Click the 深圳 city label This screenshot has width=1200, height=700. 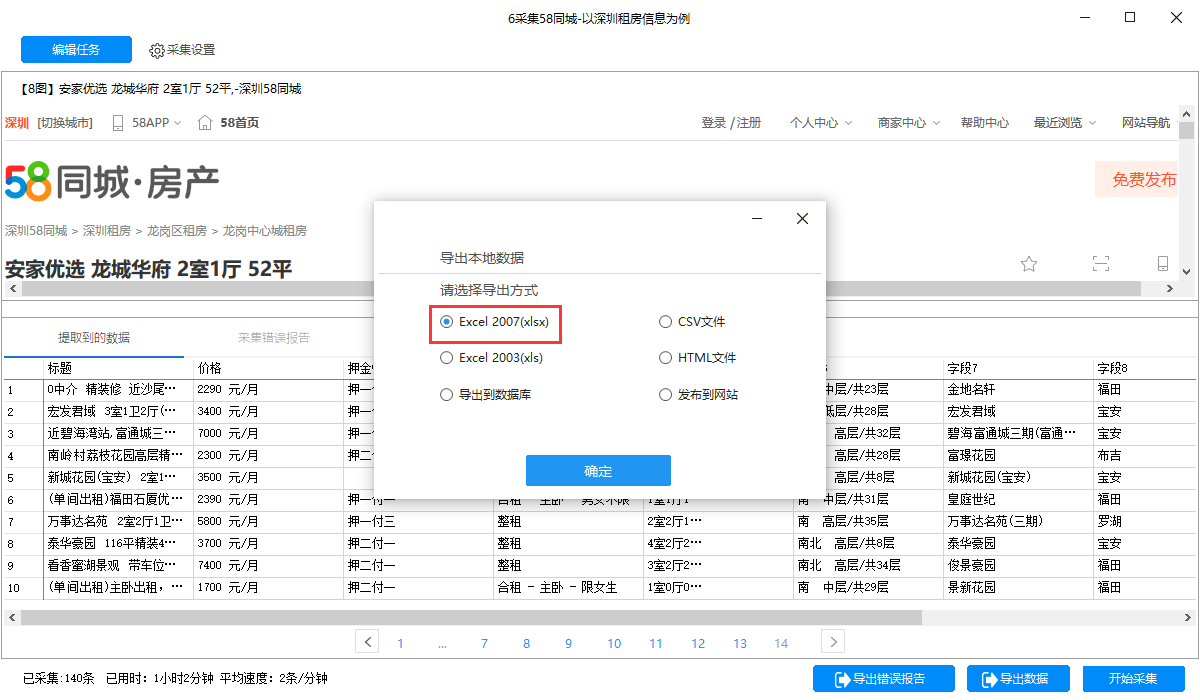click(x=17, y=123)
